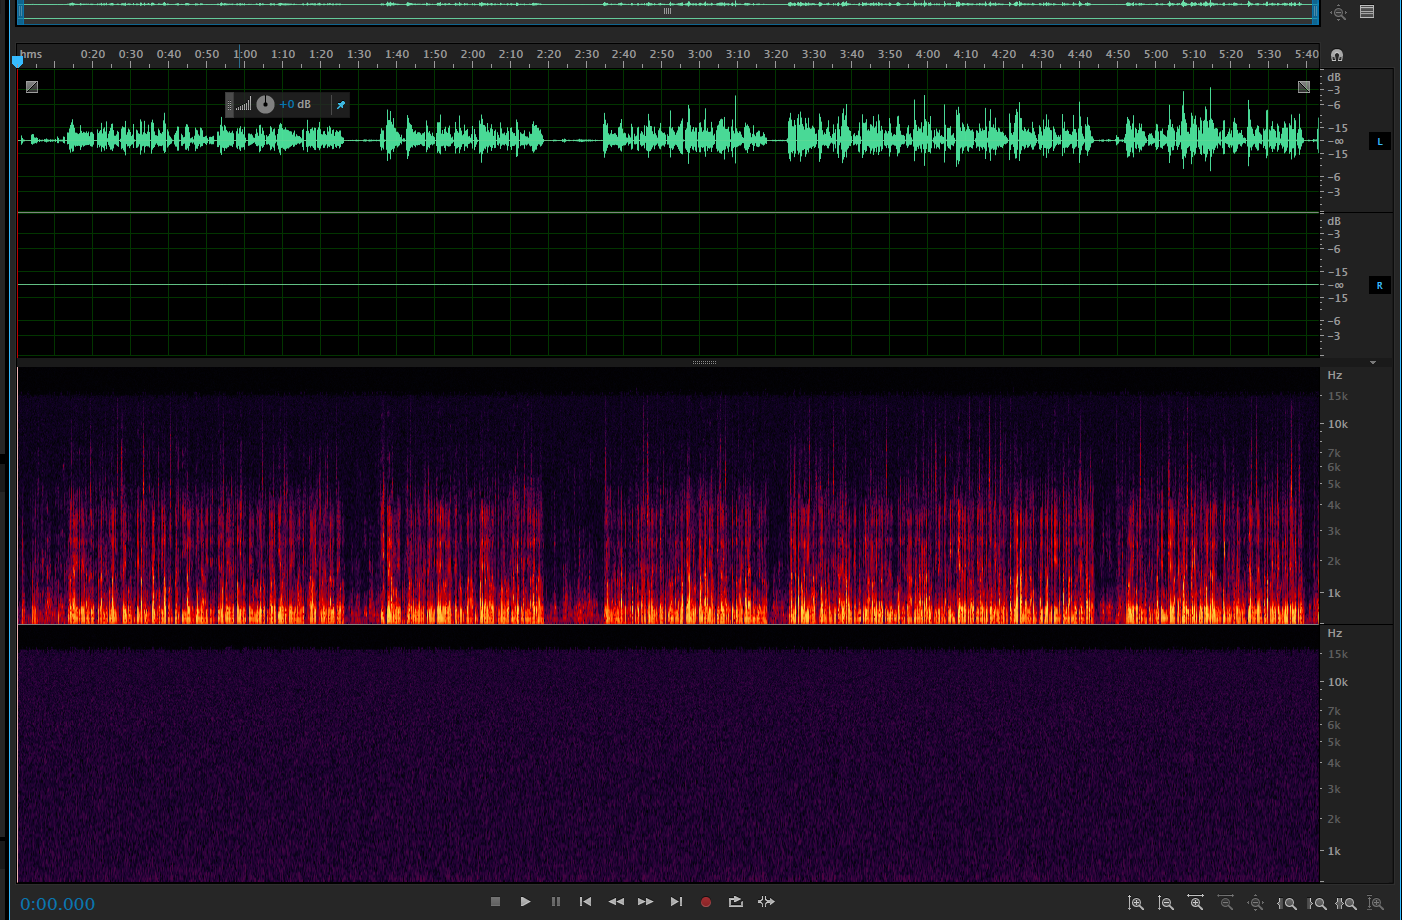Viewport: 1402px width, 920px height.
Task: Toggle the left channel L button
Action: point(1380,142)
